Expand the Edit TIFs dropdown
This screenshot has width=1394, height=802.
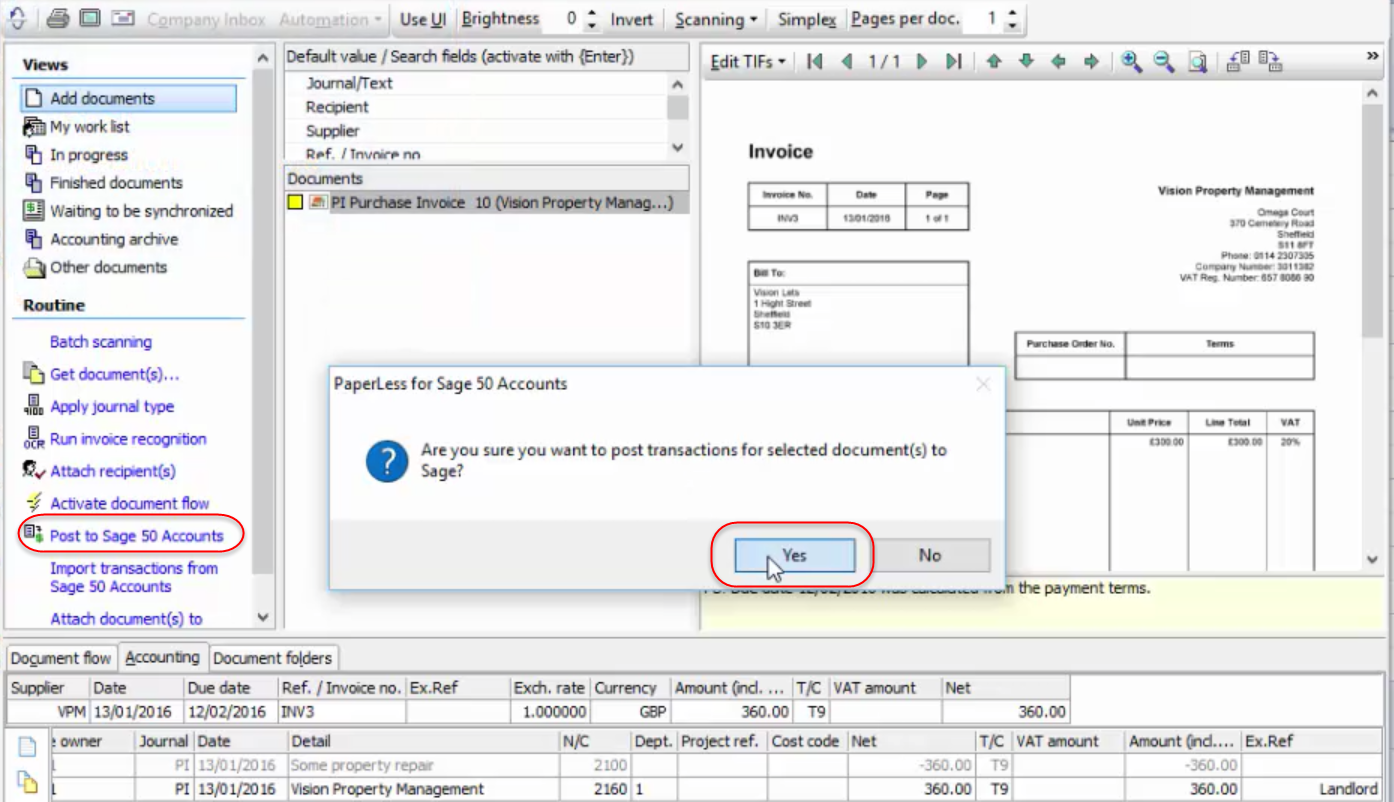(748, 62)
